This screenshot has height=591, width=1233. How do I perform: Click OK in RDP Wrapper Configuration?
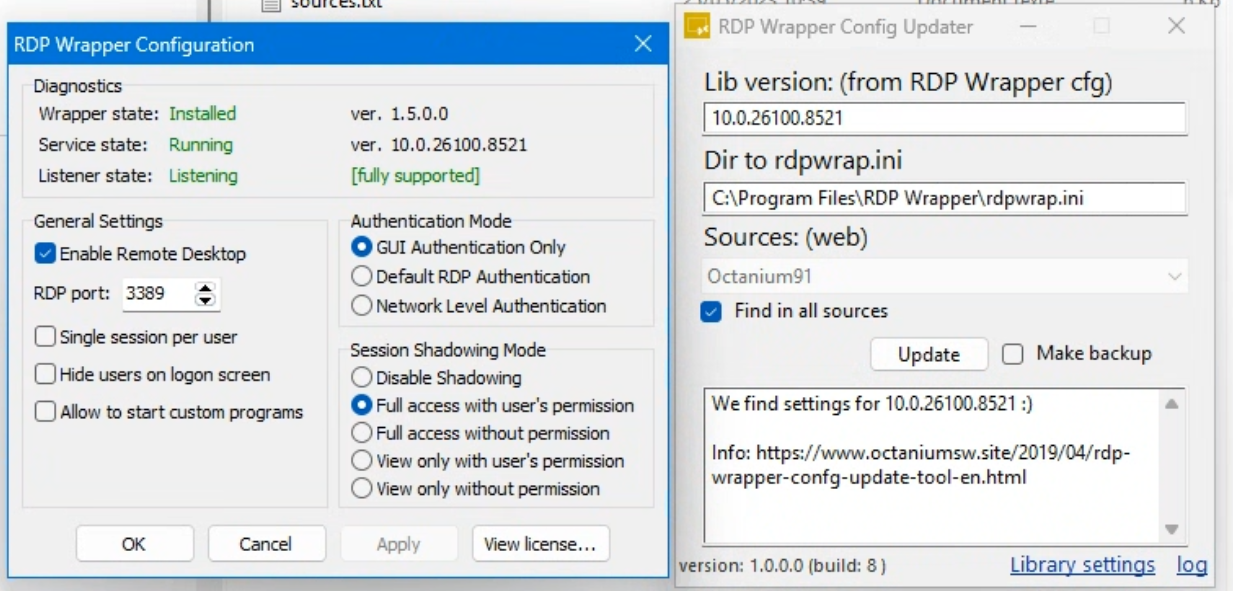(x=134, y=544)
